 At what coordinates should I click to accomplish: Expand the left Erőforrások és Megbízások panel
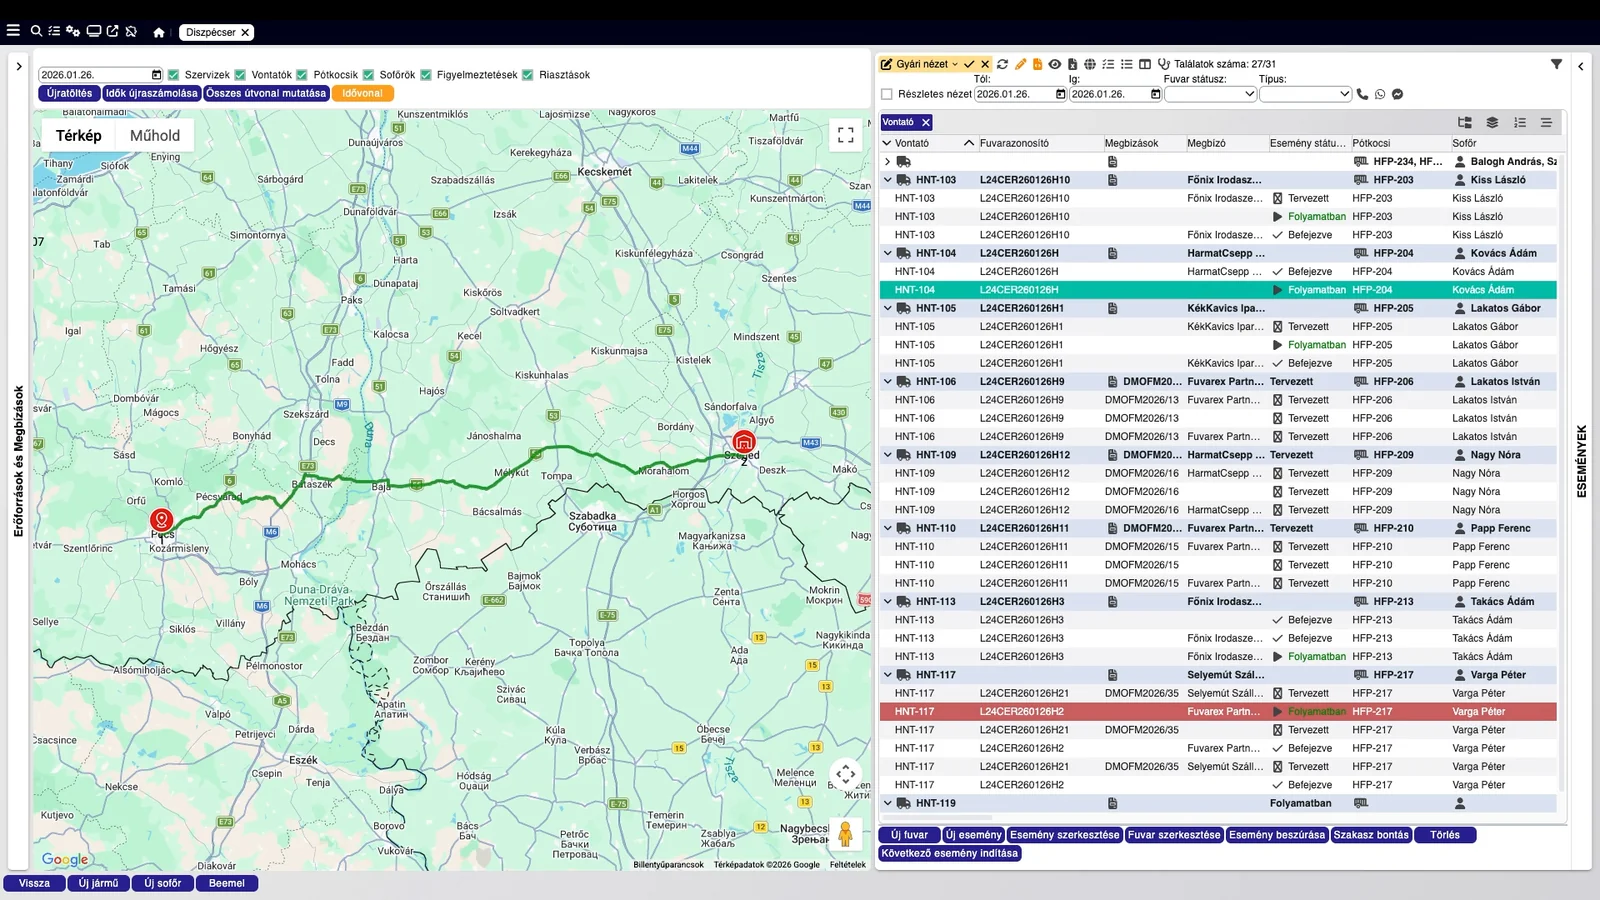(x=18, y=67)
